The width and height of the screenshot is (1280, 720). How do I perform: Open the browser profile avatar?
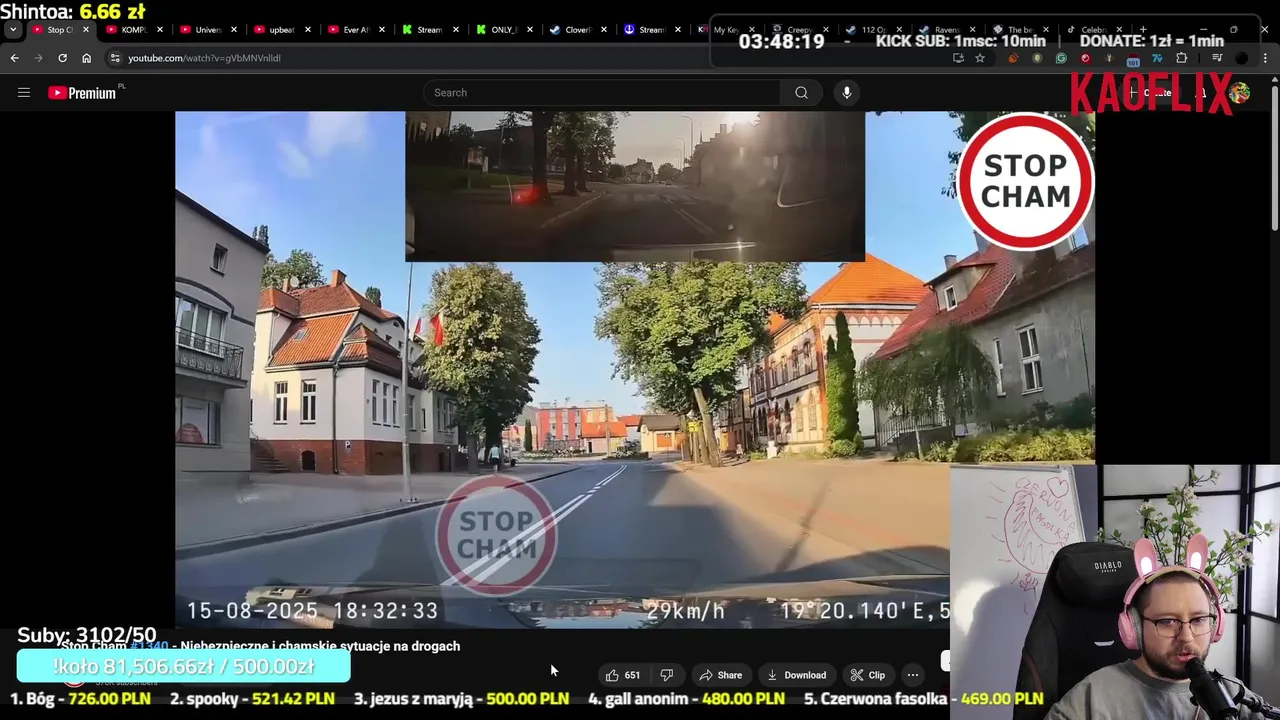tap(1242, 58)
